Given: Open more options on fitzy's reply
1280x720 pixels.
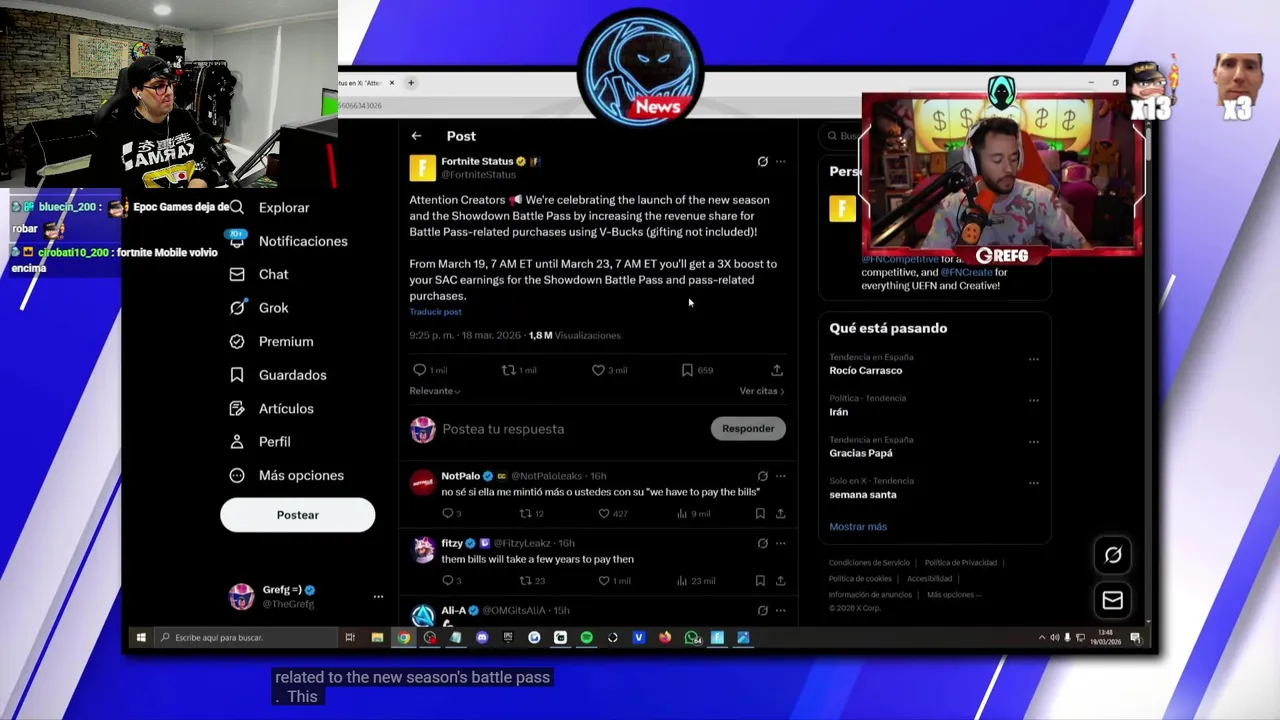Looking at the screenshot, I should 781,543.
